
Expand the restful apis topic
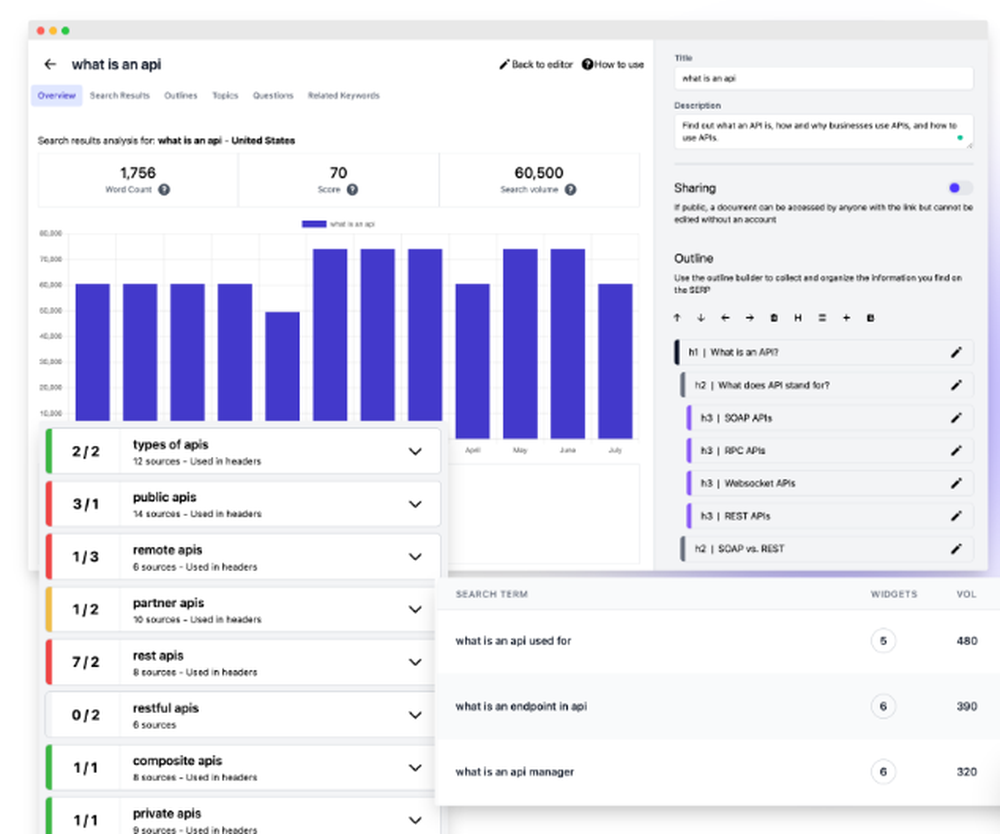(x=415, y=715)
